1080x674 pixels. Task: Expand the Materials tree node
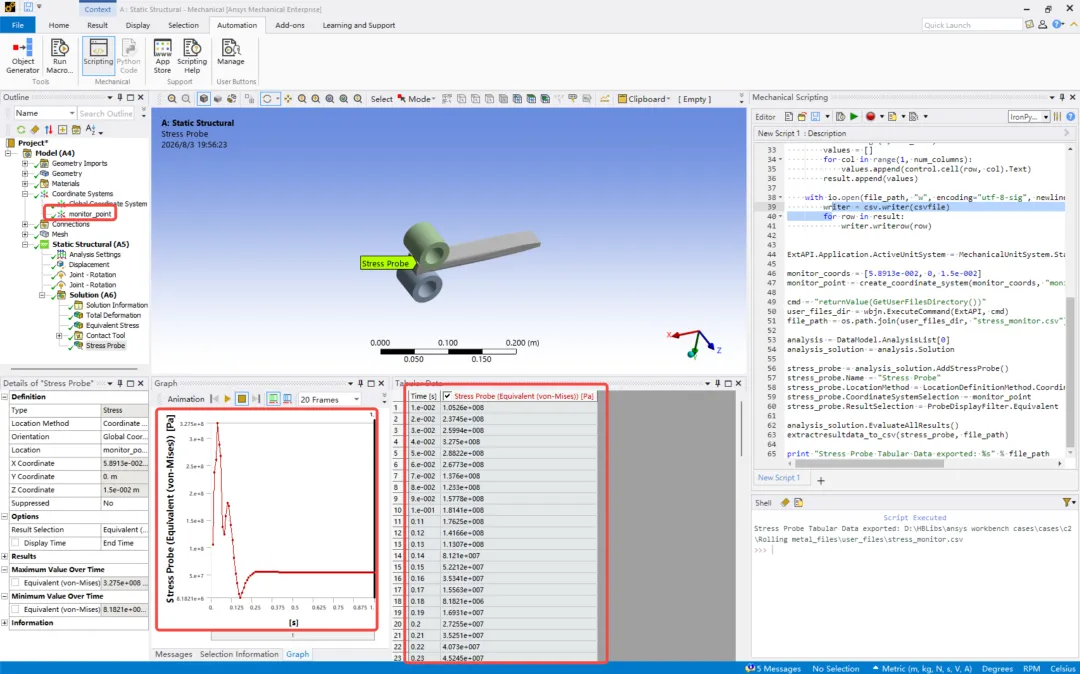tap(25, 183)
